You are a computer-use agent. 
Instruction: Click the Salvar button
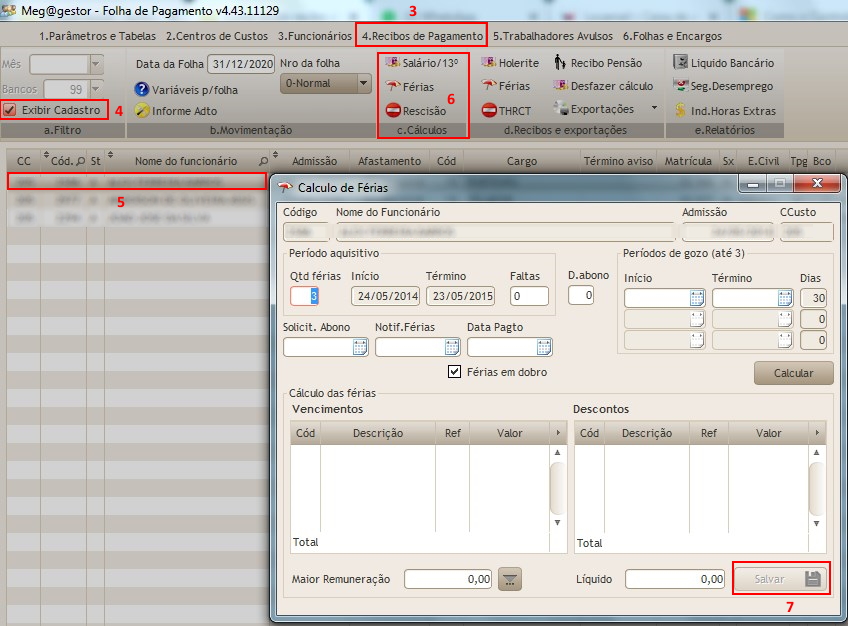point(780,579)
